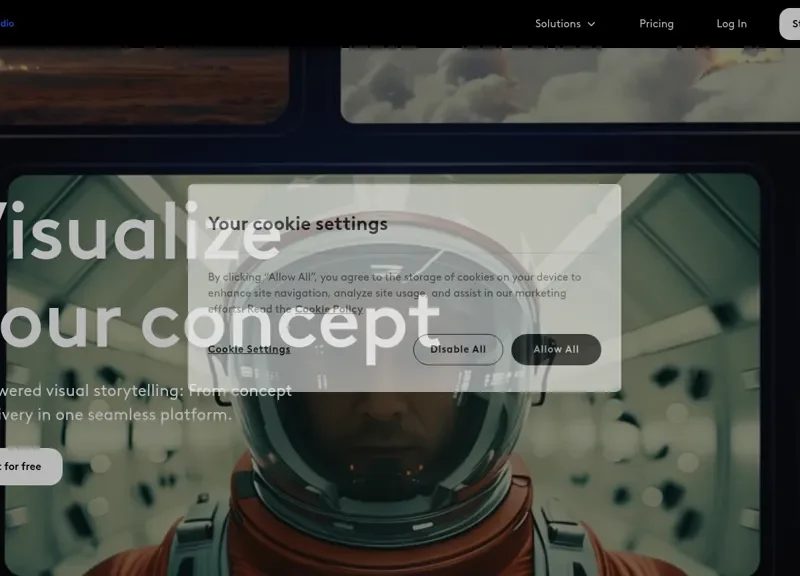Click the cloudy sky thumbnail image

tap(570, 85)
